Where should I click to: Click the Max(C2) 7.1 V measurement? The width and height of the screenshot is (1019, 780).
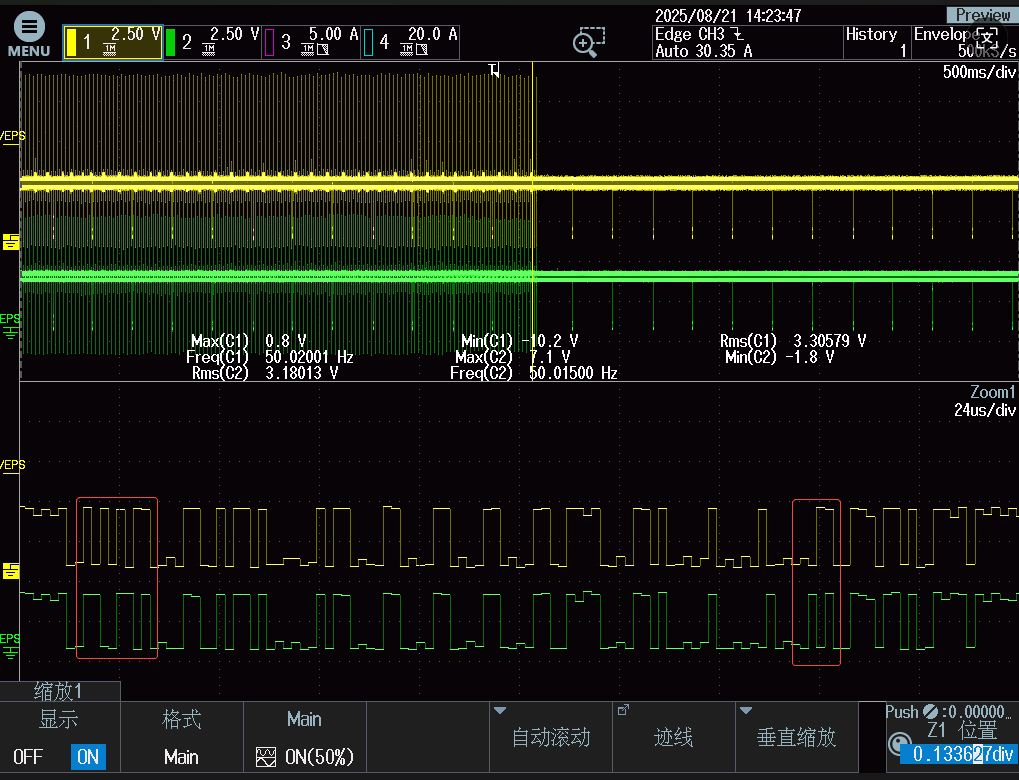coord(513,357)
